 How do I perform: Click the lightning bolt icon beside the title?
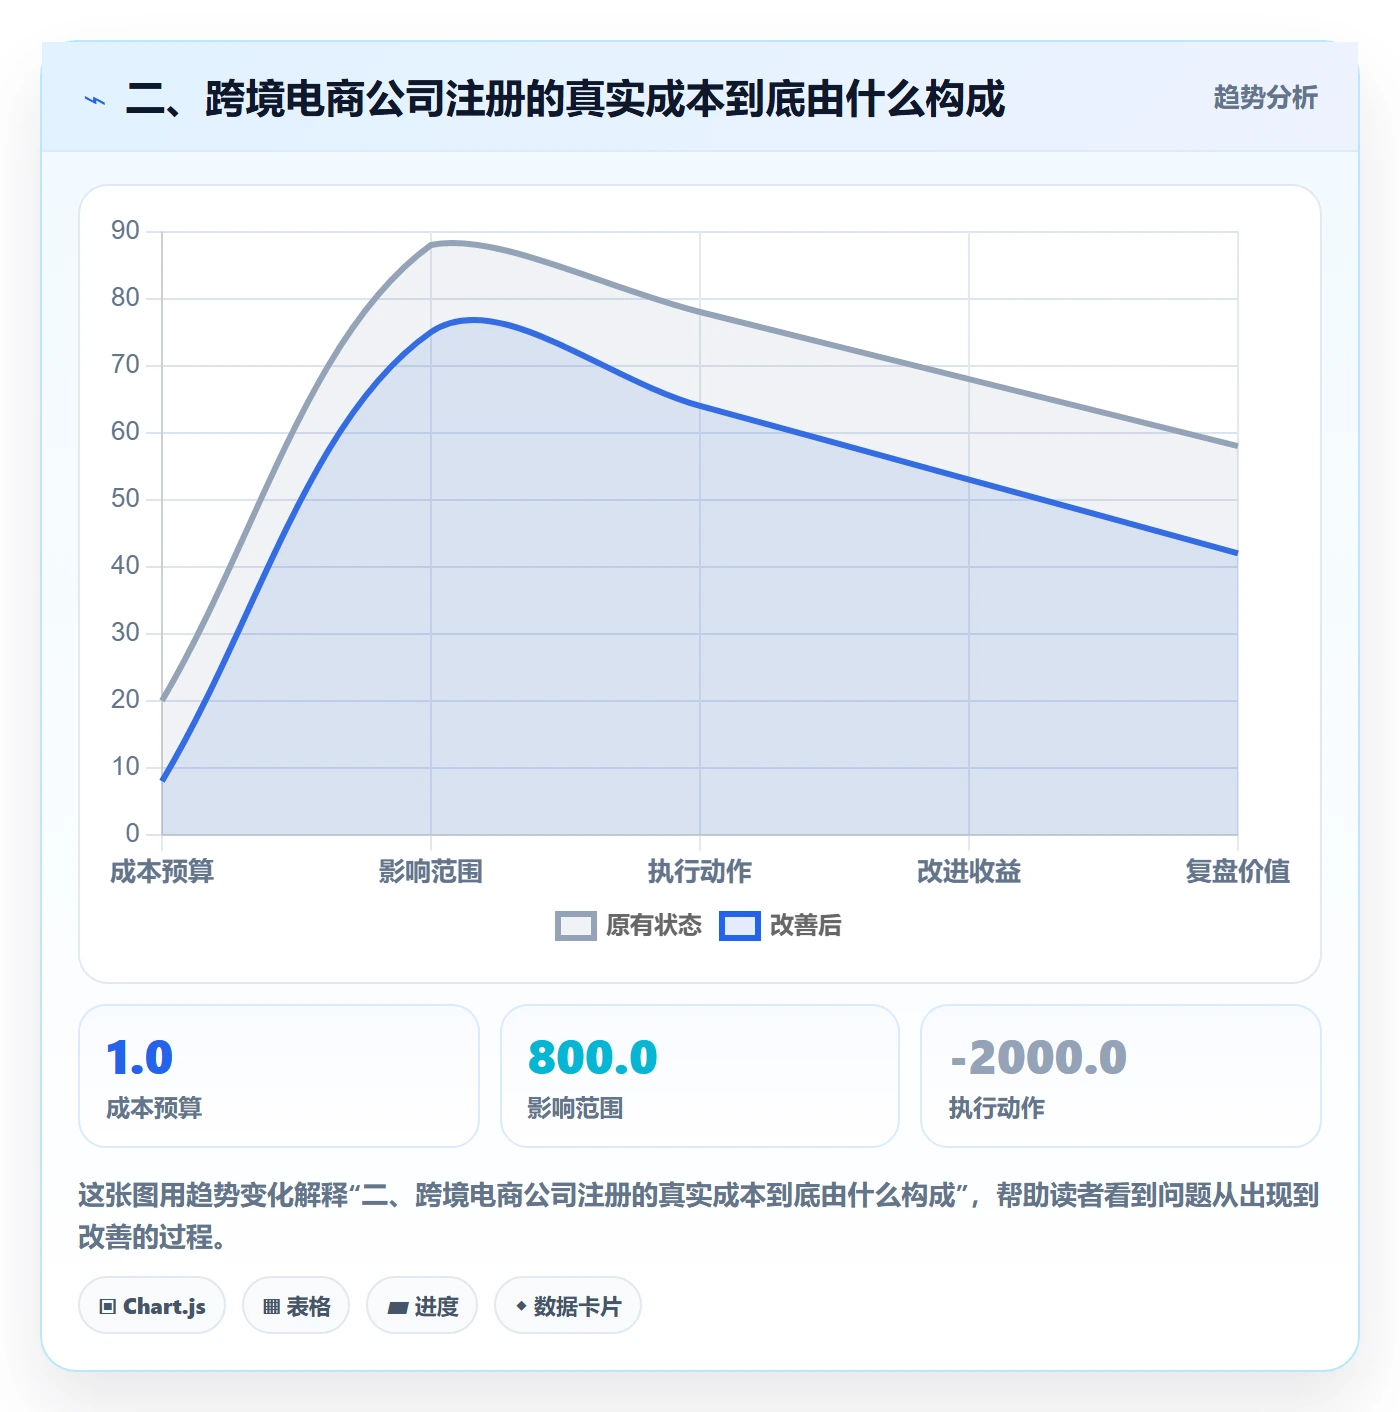coord(95,100)
